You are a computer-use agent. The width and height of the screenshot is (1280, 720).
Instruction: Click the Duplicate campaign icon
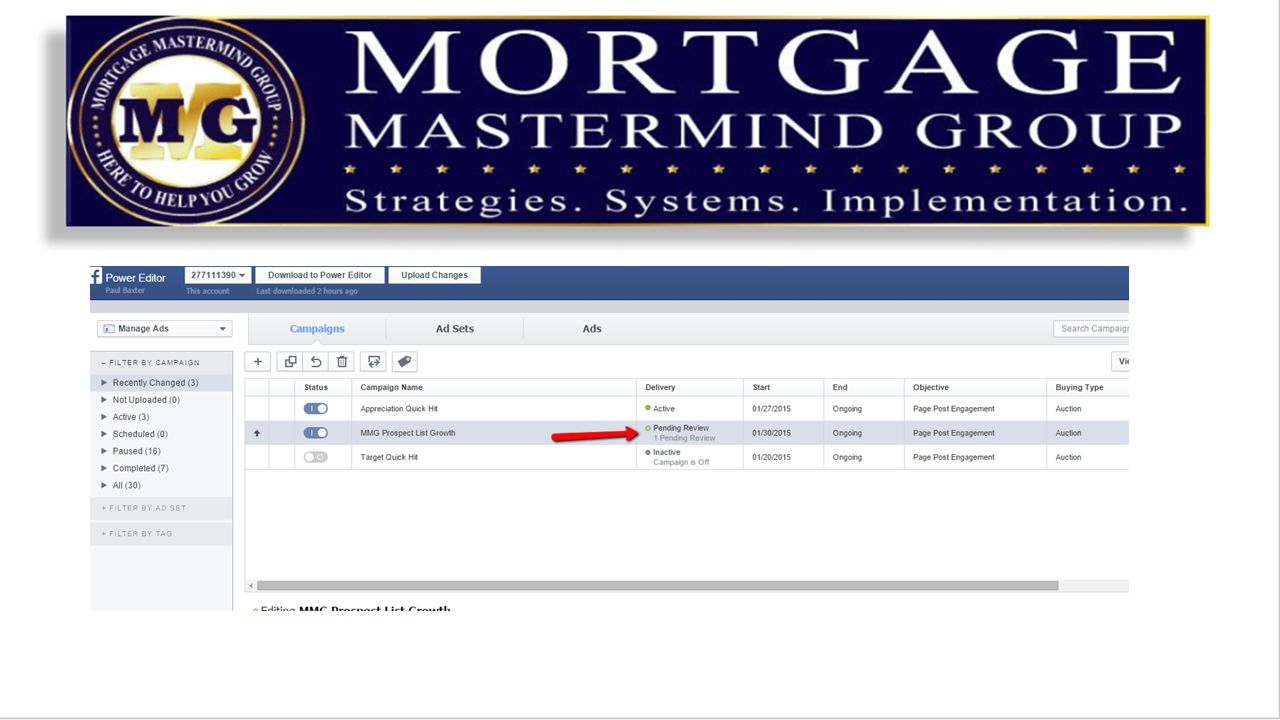point(290,362)
